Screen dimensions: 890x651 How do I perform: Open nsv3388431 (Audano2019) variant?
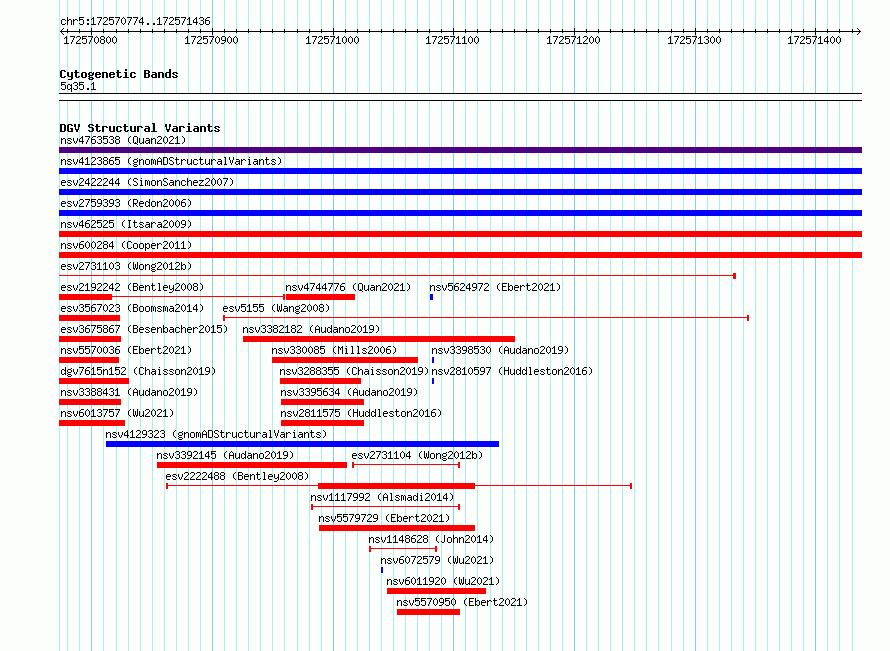pos(129,392)
